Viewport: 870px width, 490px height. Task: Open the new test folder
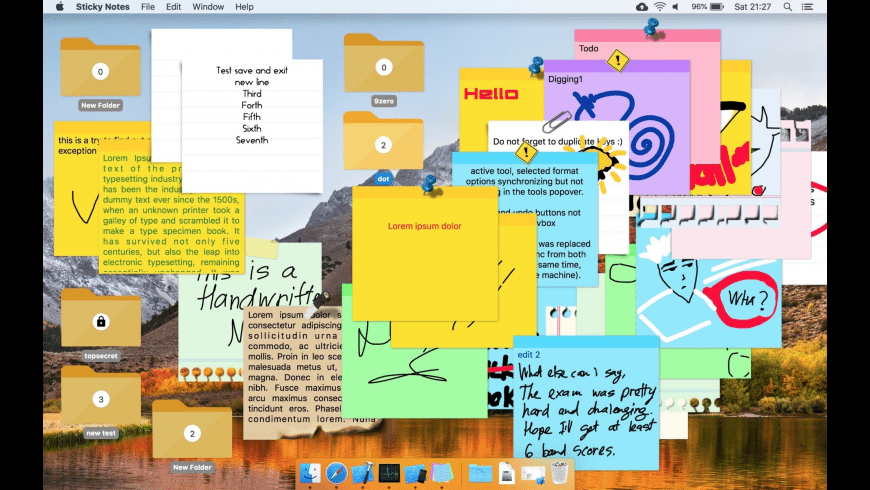click(x=100, y=395)
